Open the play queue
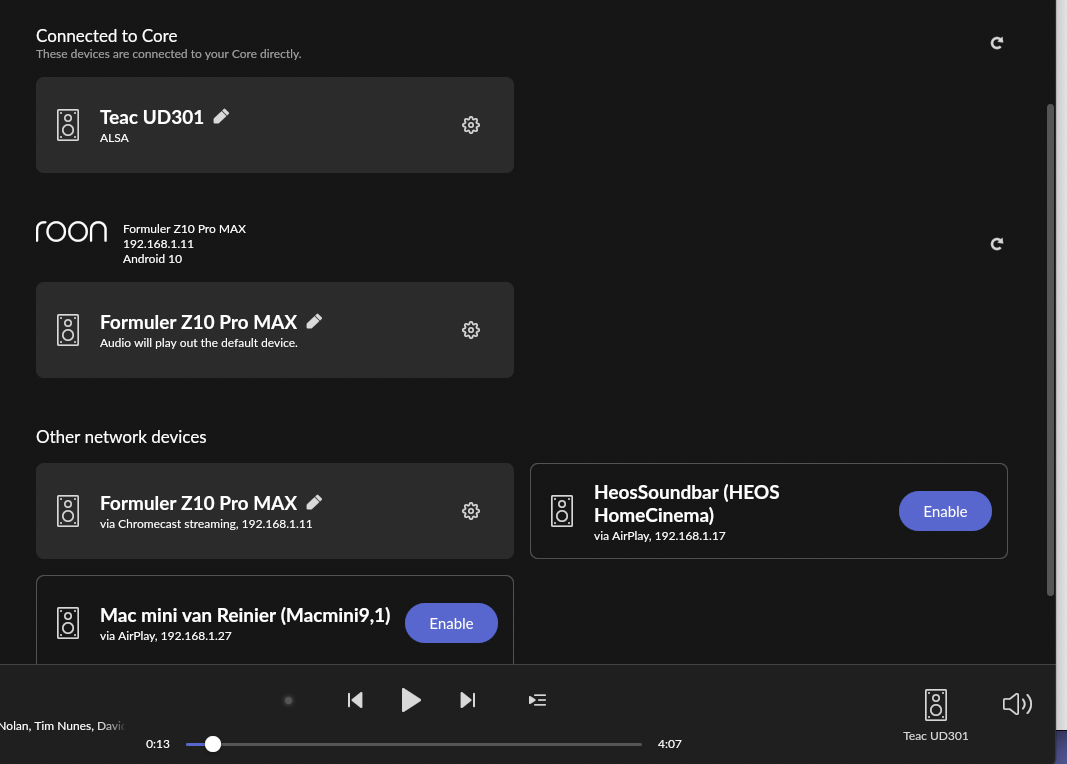The width and height of the screenshot is (1067, 764). pyautogui.click(x=538, y=700)
